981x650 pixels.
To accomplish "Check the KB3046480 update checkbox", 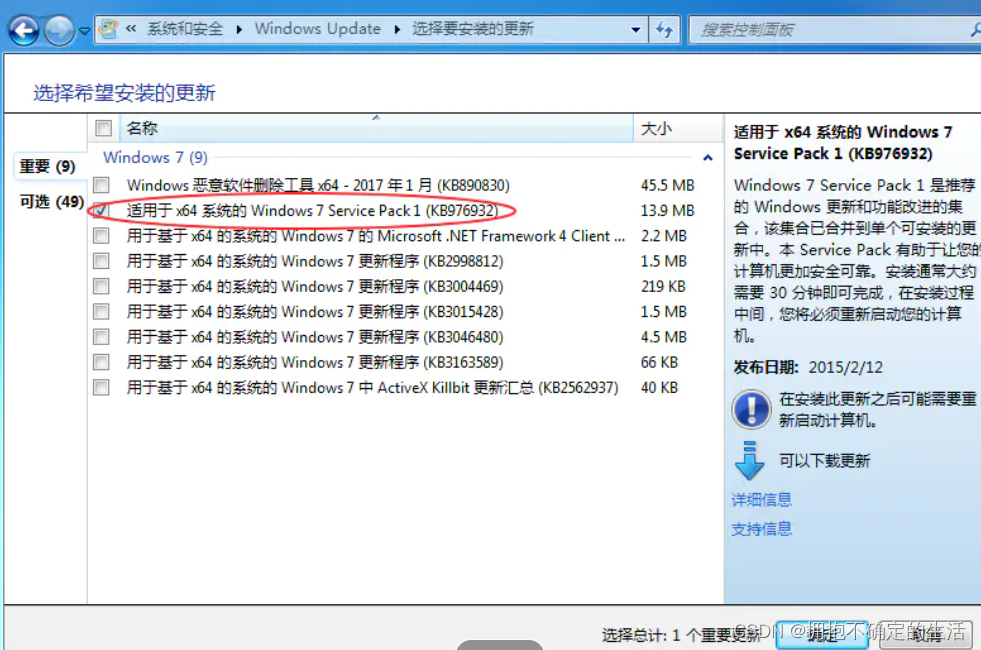I will (101, 337).
